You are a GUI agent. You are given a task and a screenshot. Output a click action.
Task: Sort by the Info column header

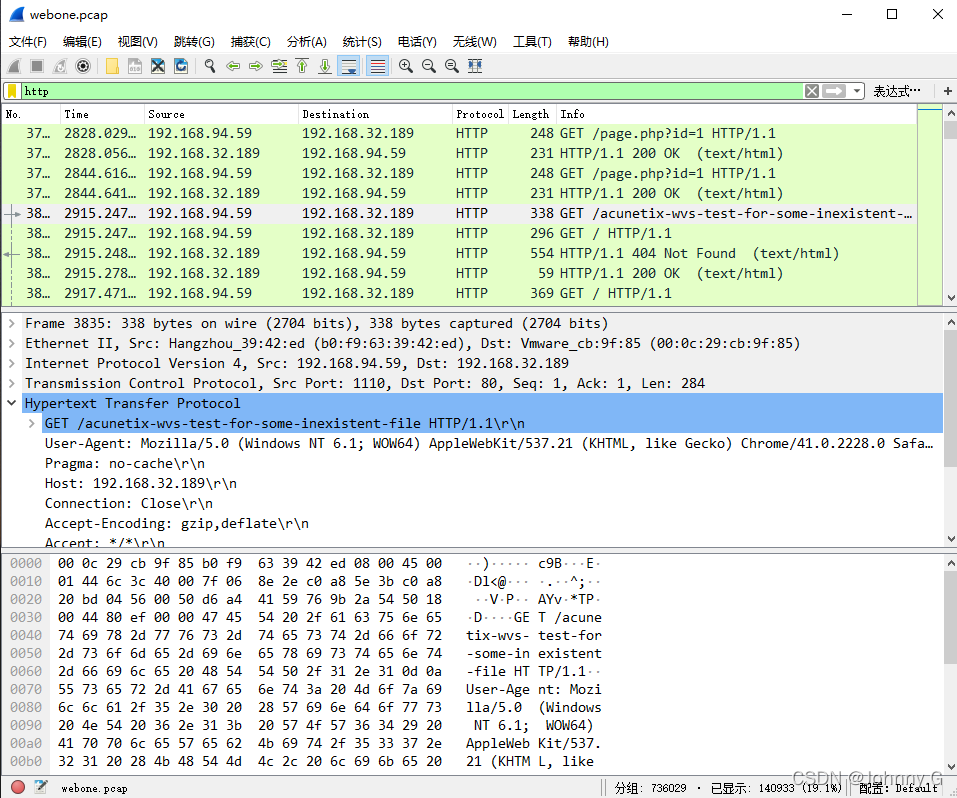click(735, 114)
